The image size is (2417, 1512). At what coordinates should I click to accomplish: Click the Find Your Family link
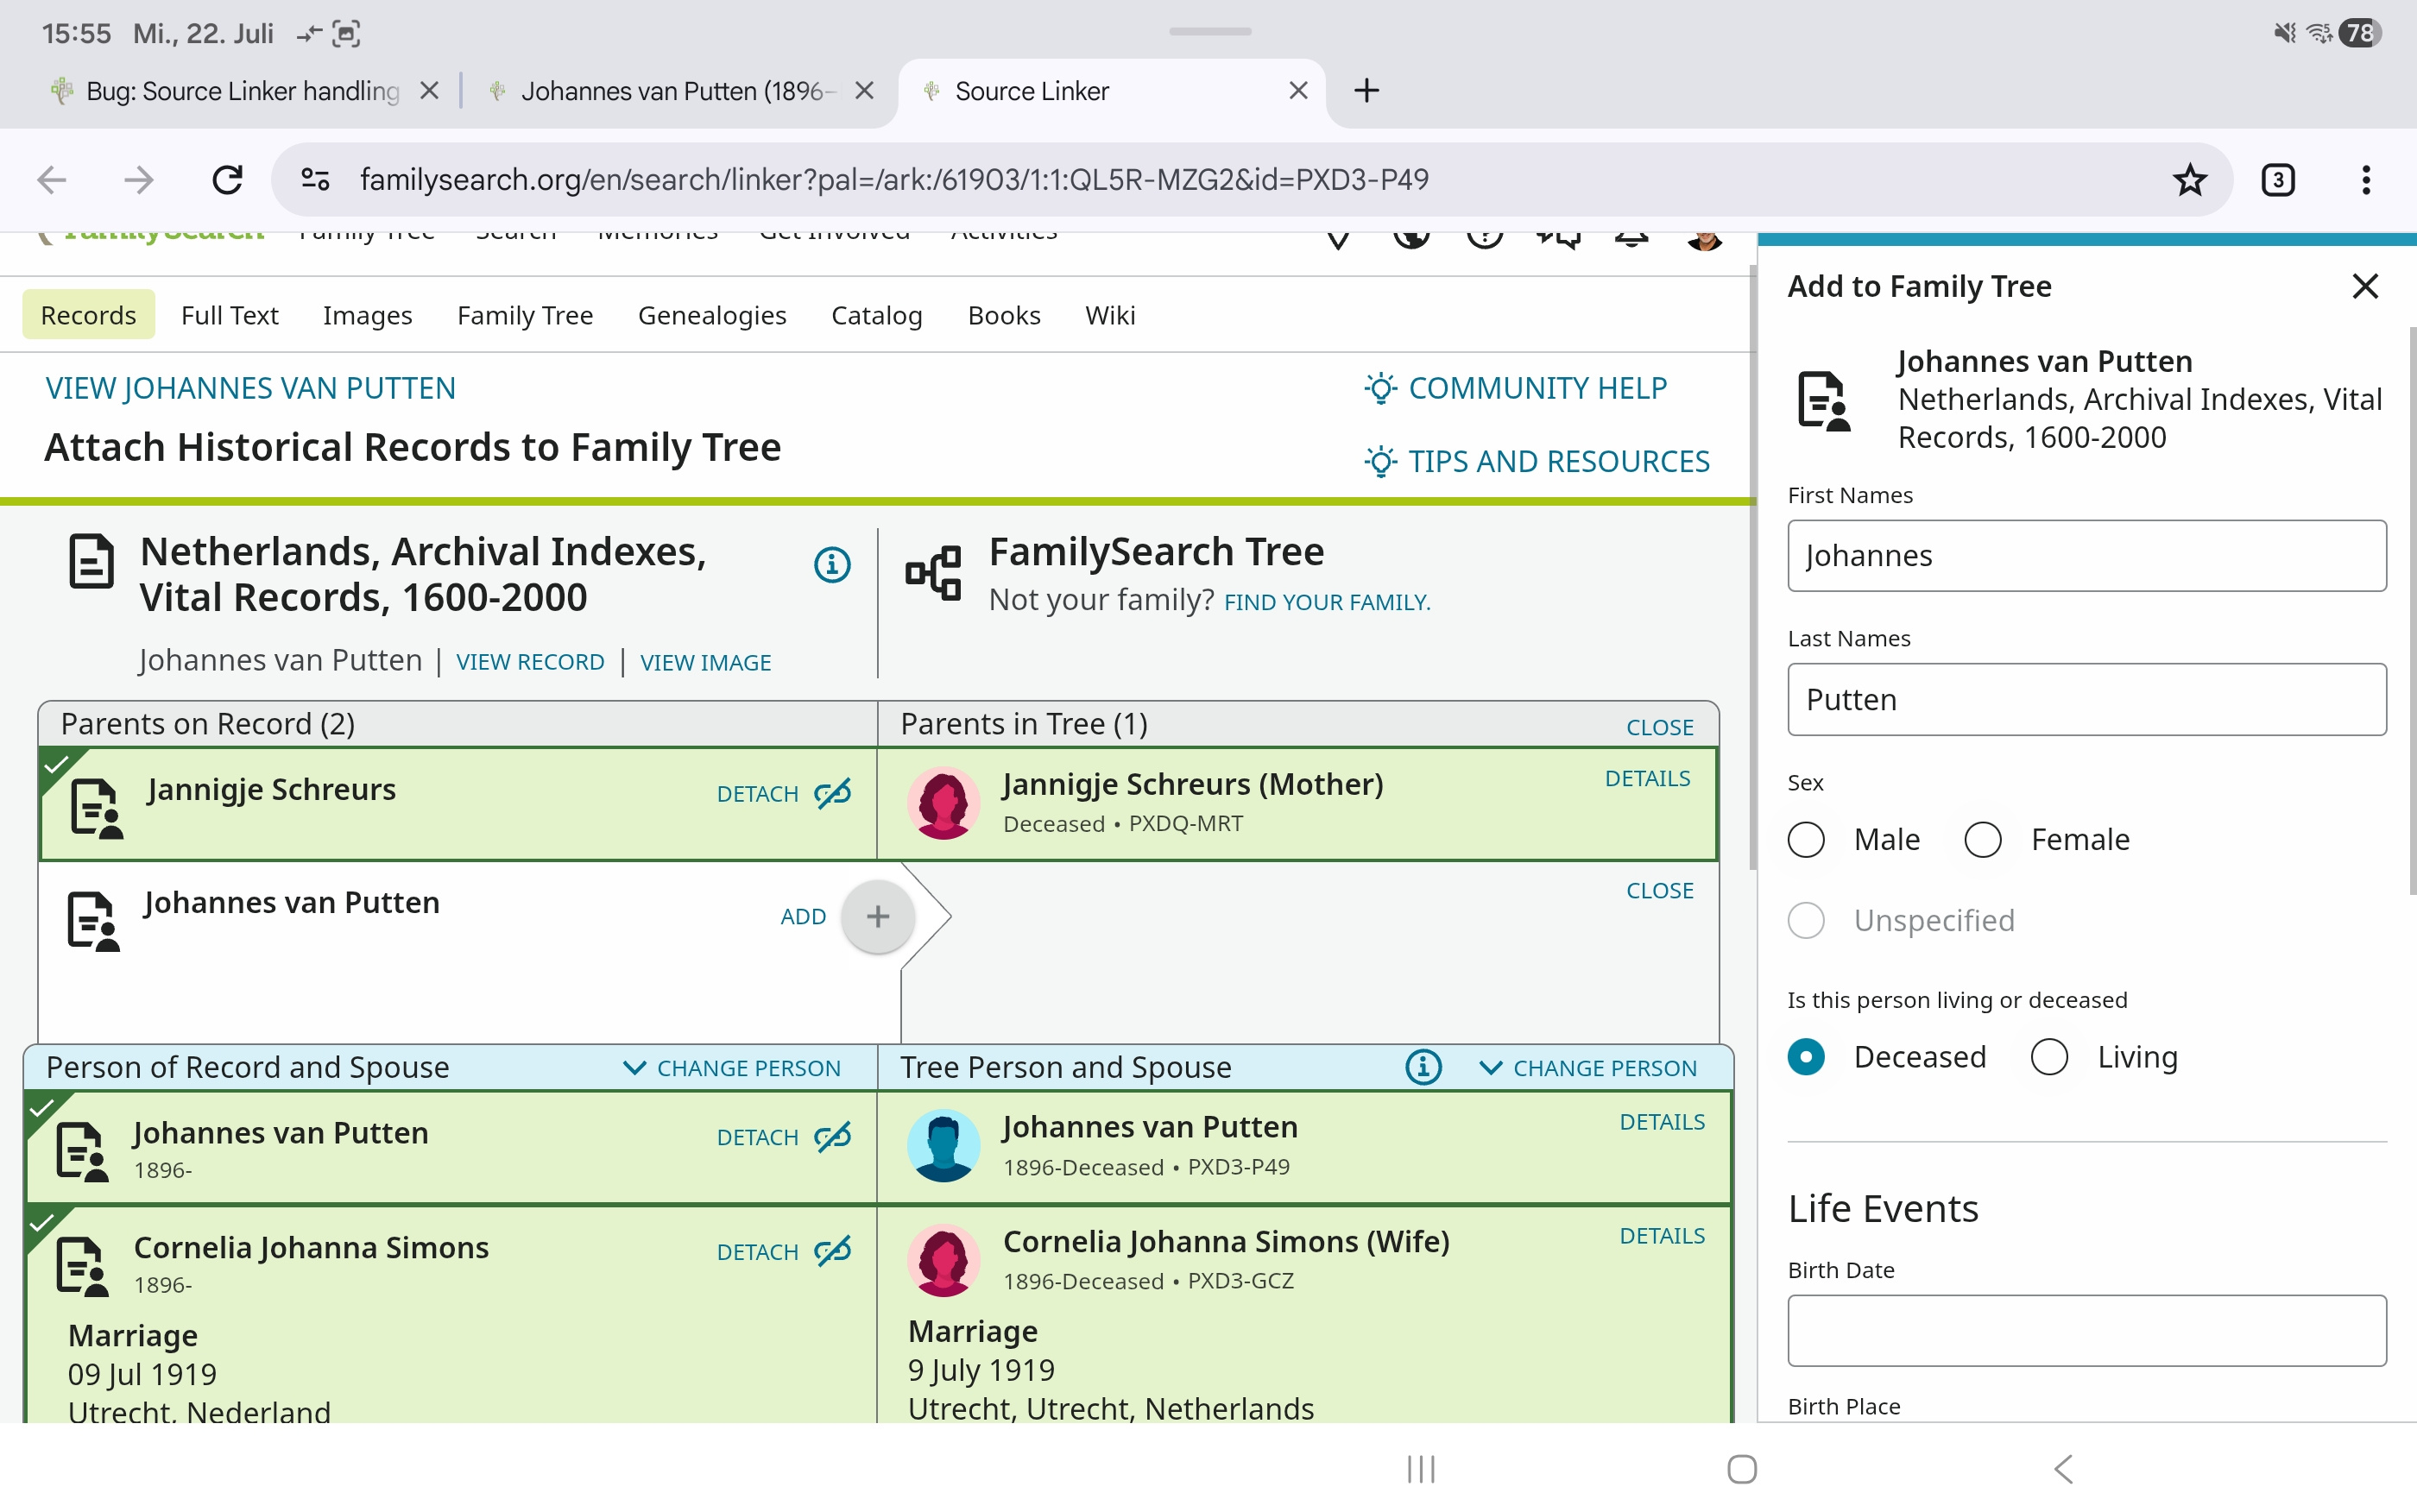click(1327, 602)
